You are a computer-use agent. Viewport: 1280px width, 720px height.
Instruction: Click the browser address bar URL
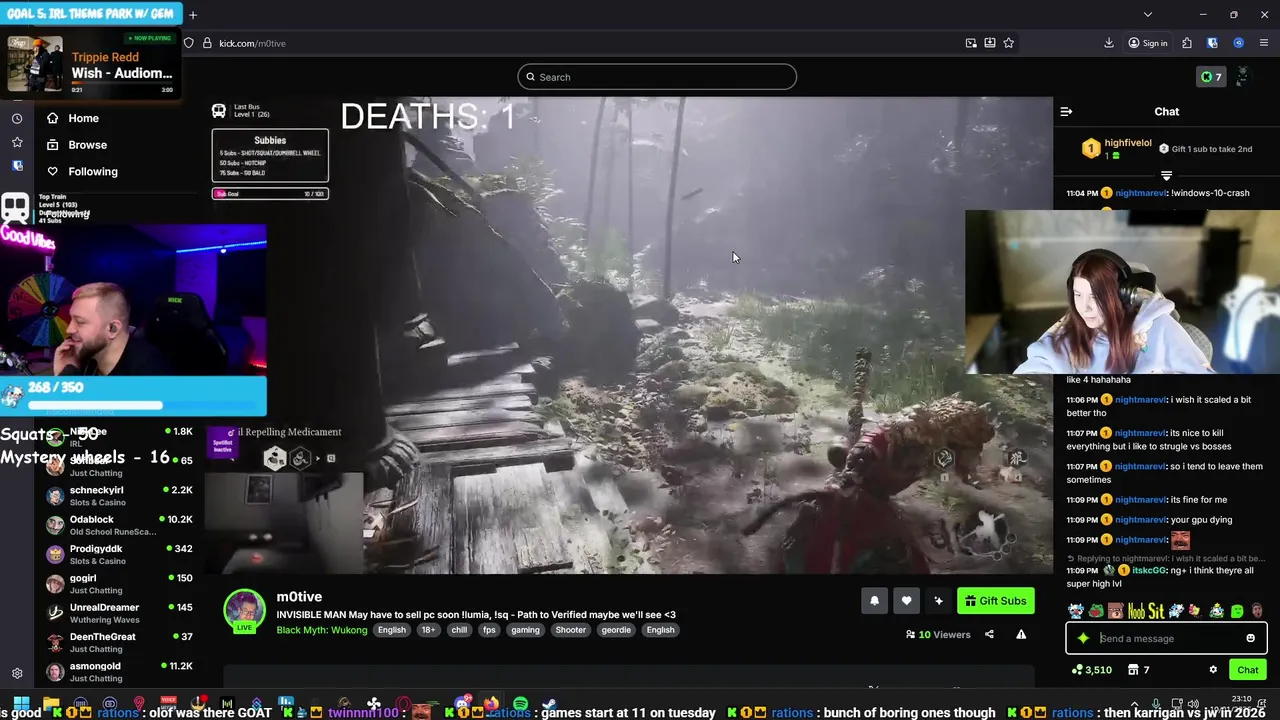(x=252, y=43)
